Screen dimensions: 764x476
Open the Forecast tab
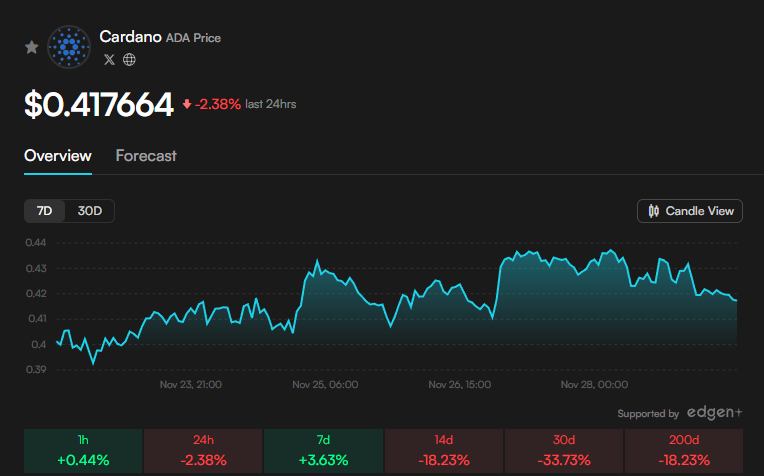(146, 156)
